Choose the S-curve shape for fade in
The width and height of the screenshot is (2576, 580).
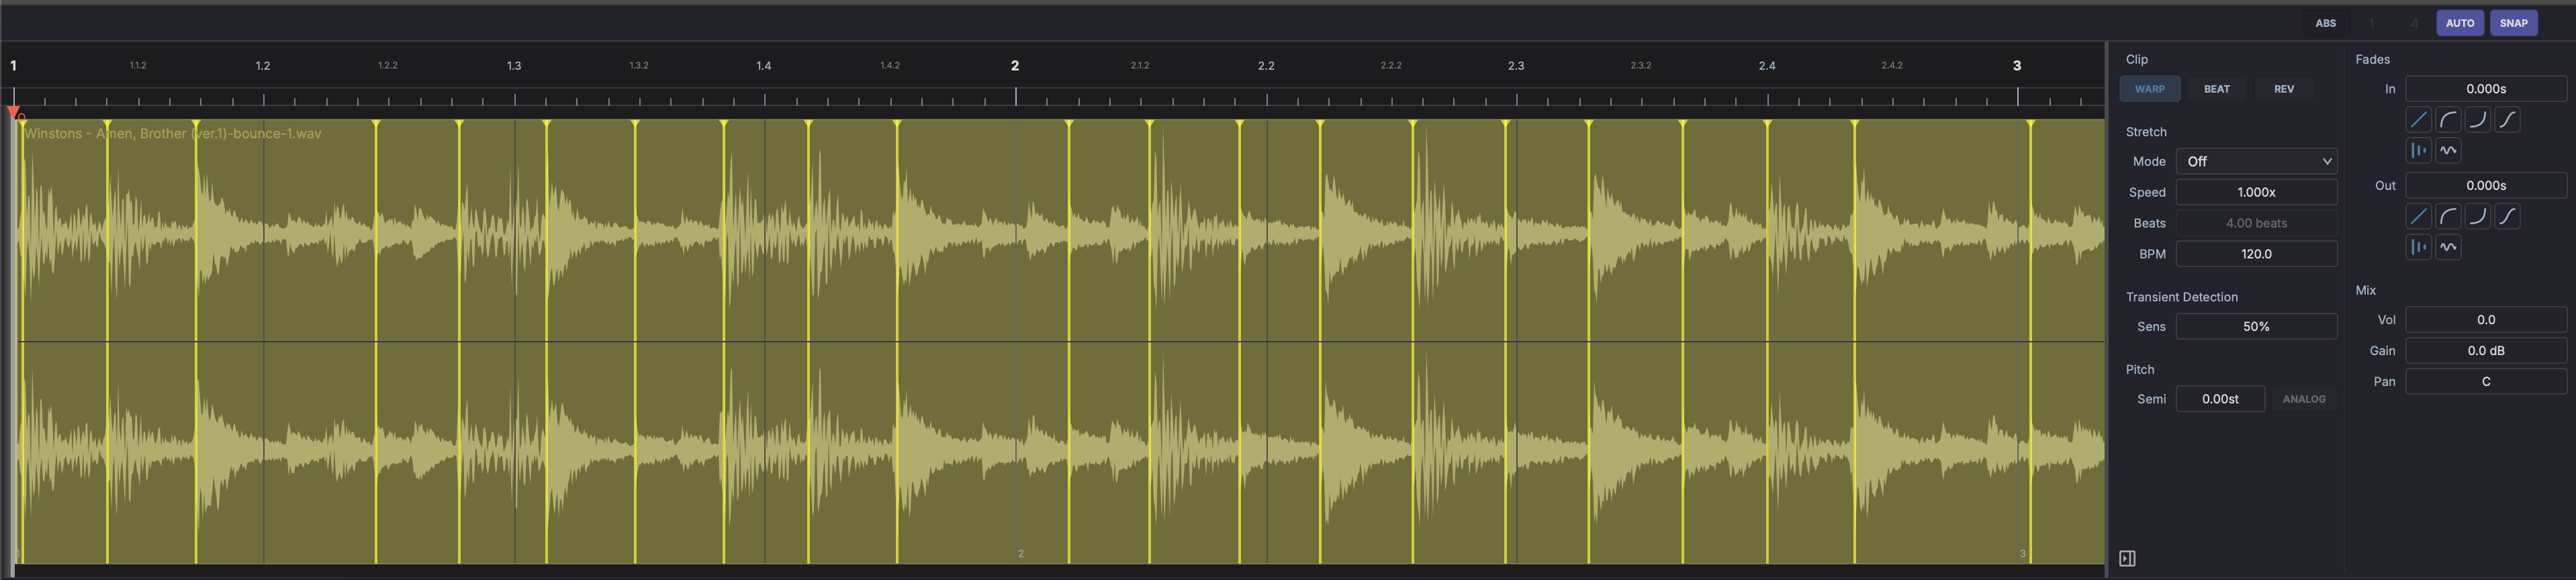pyautogui.click(x=2507, y=120)
